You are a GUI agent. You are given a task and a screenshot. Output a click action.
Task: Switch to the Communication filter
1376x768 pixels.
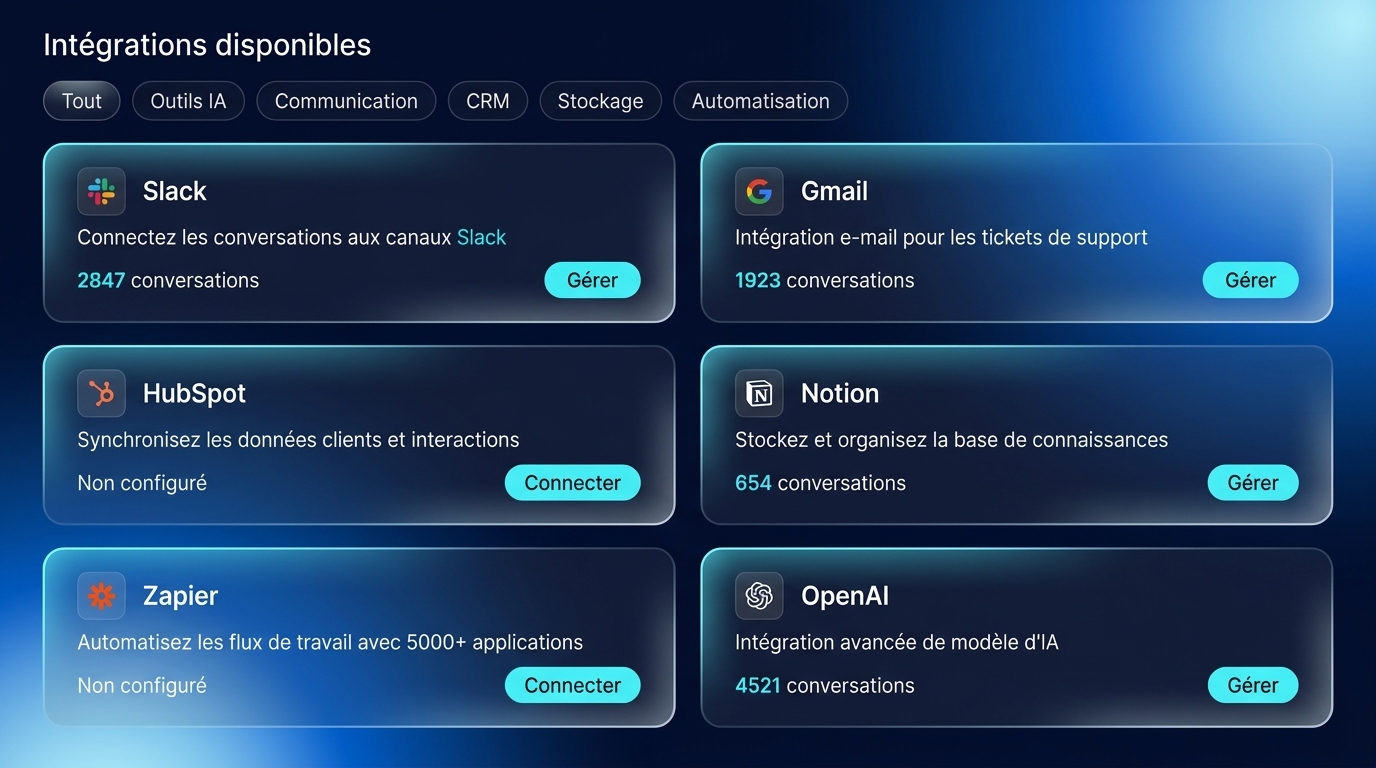tap(346, 101)
